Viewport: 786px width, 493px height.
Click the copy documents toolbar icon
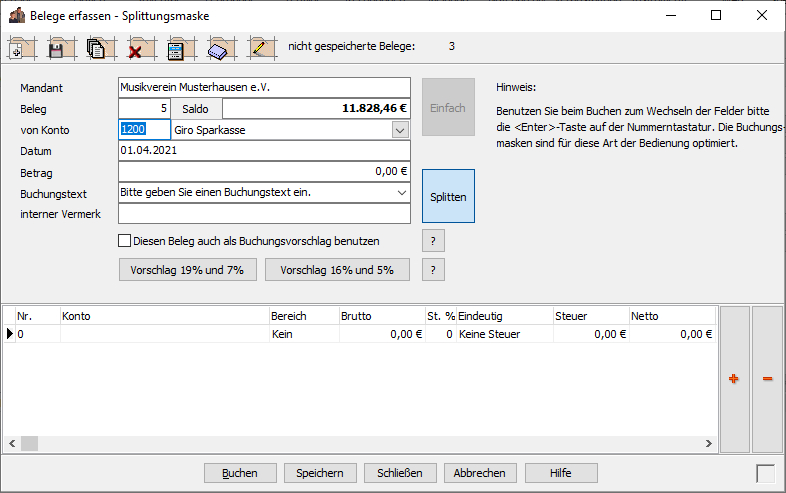click(x=97, y=47)
